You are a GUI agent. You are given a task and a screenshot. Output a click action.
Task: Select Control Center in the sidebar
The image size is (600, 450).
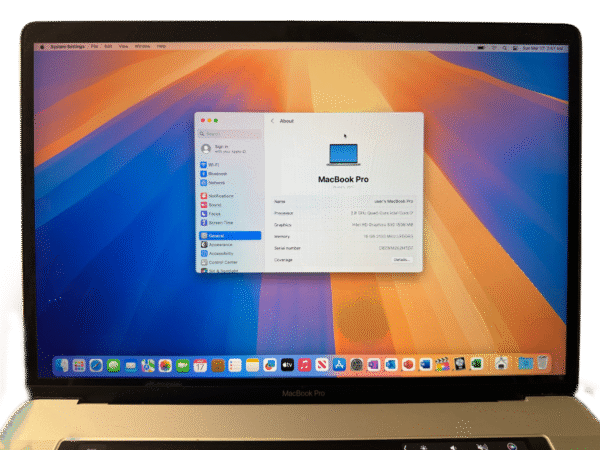click(230, 262)
